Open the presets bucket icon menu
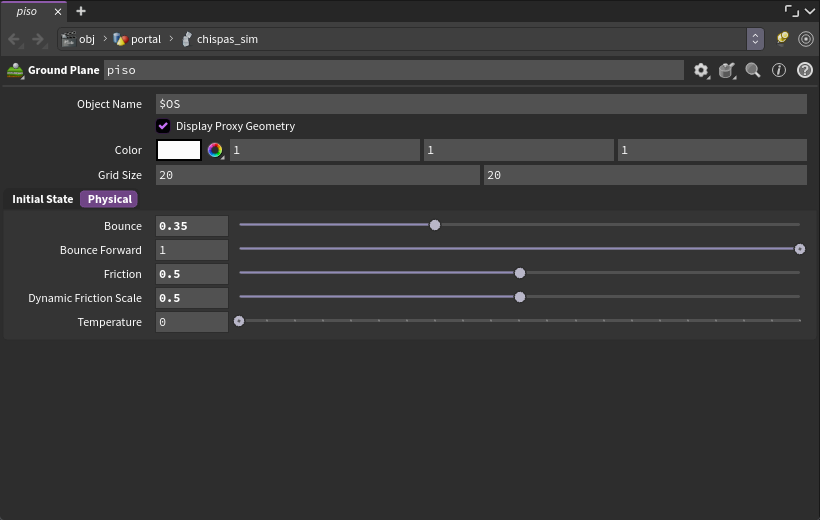The width and height of the screenshot is (820, 520). [727, 70]
